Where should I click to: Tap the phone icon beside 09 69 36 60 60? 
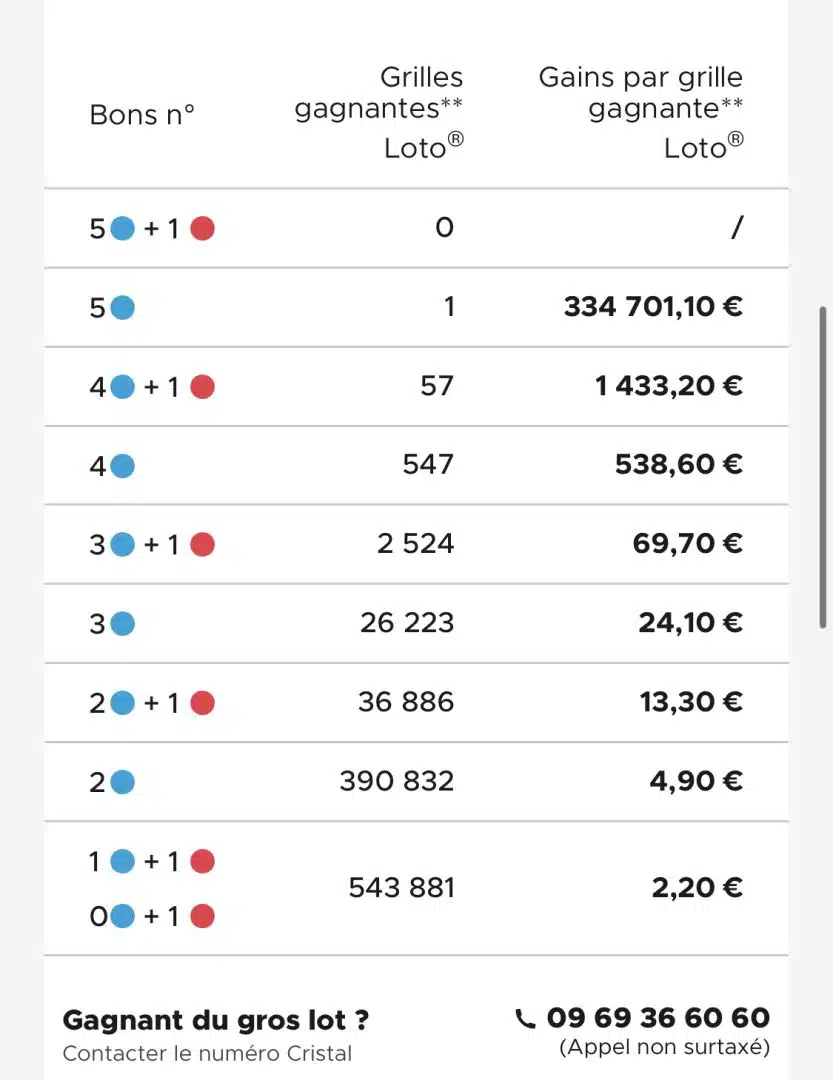point(525,1019)
